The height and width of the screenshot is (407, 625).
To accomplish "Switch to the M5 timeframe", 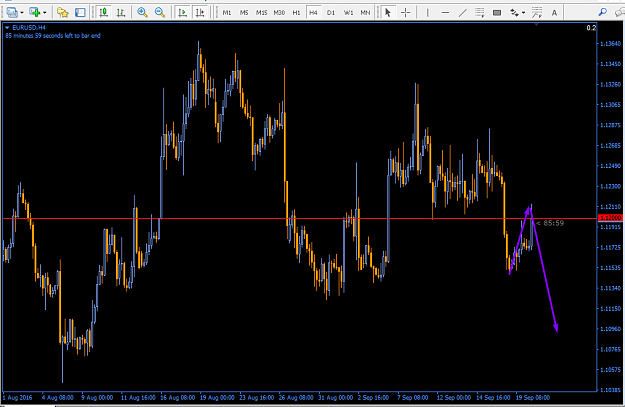I will point(244,13).
